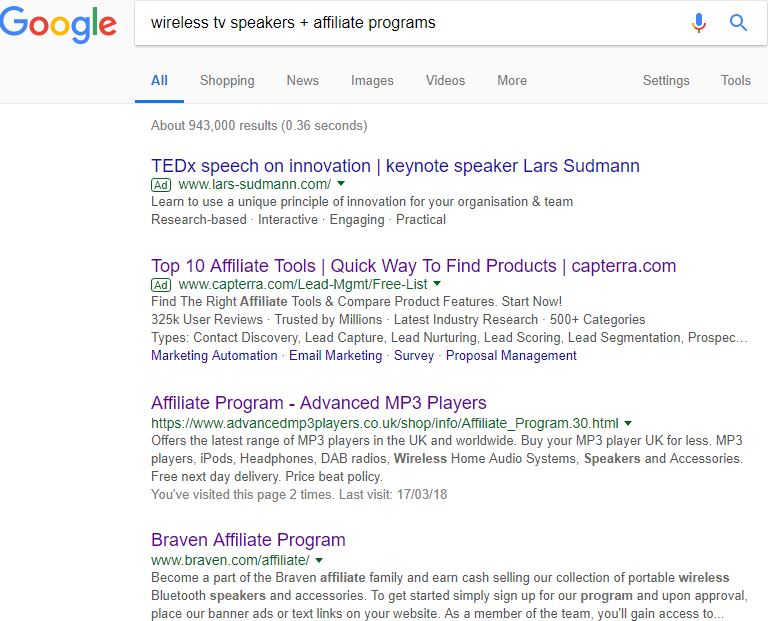768x621 pixels.
Task: Expand arrow next to www.braven.com/affiliate URL
Action: pyautogui.click(x=319, y=560)
